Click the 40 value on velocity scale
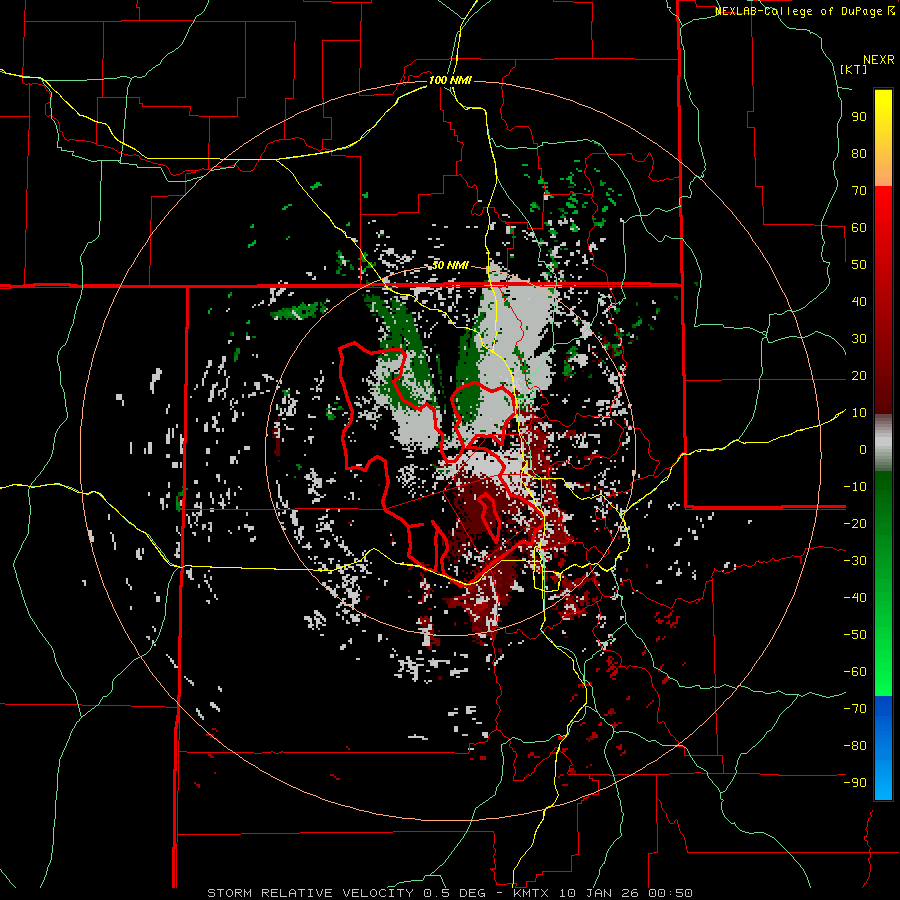900x900 pixels. point(859,302)
